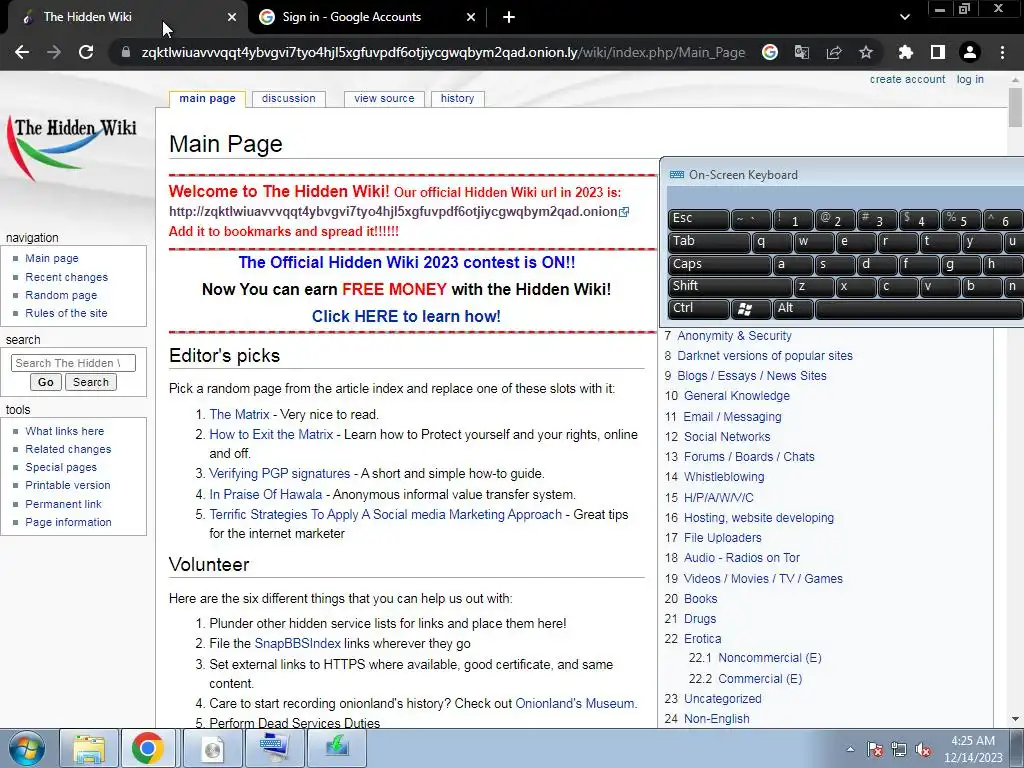
Task: Toggle the Chrome side panel icon
Action: [x=938, y=52]
